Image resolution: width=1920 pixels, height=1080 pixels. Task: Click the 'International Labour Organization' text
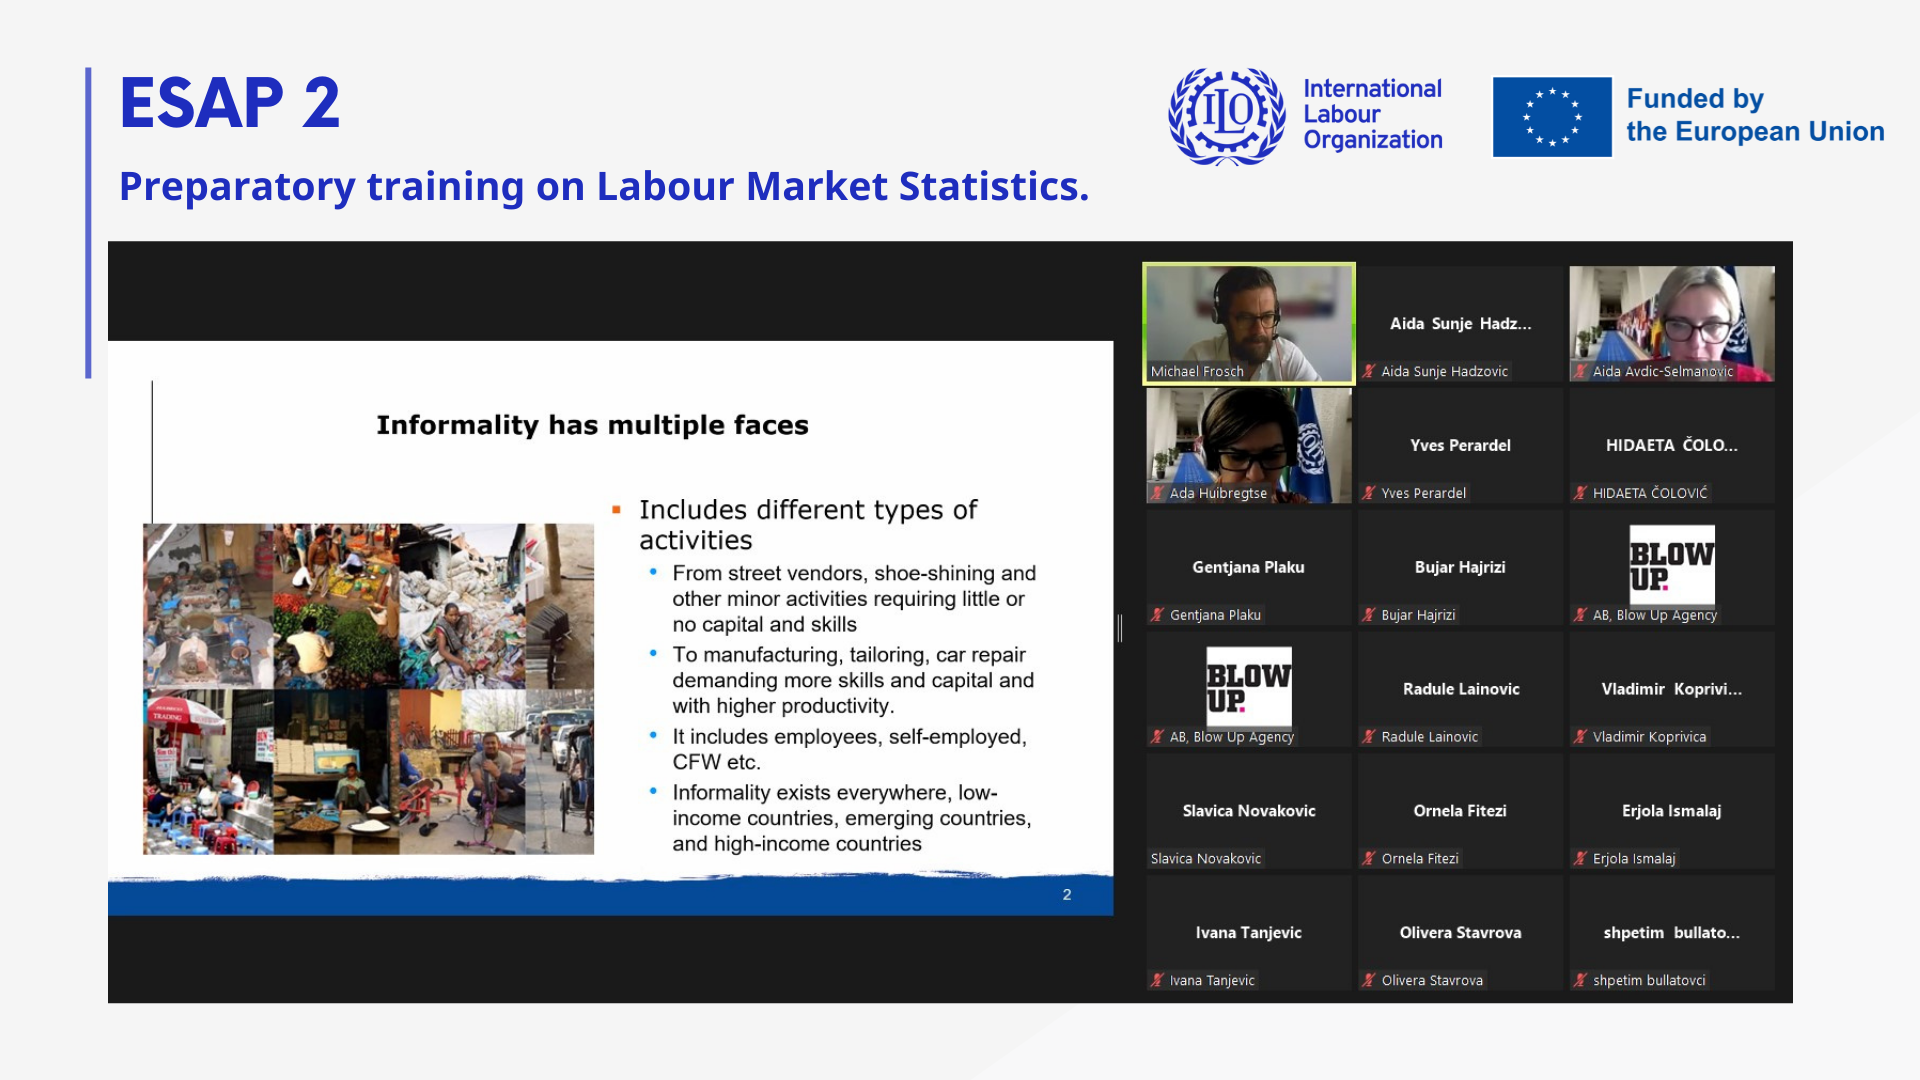(x=1372, y=115)
